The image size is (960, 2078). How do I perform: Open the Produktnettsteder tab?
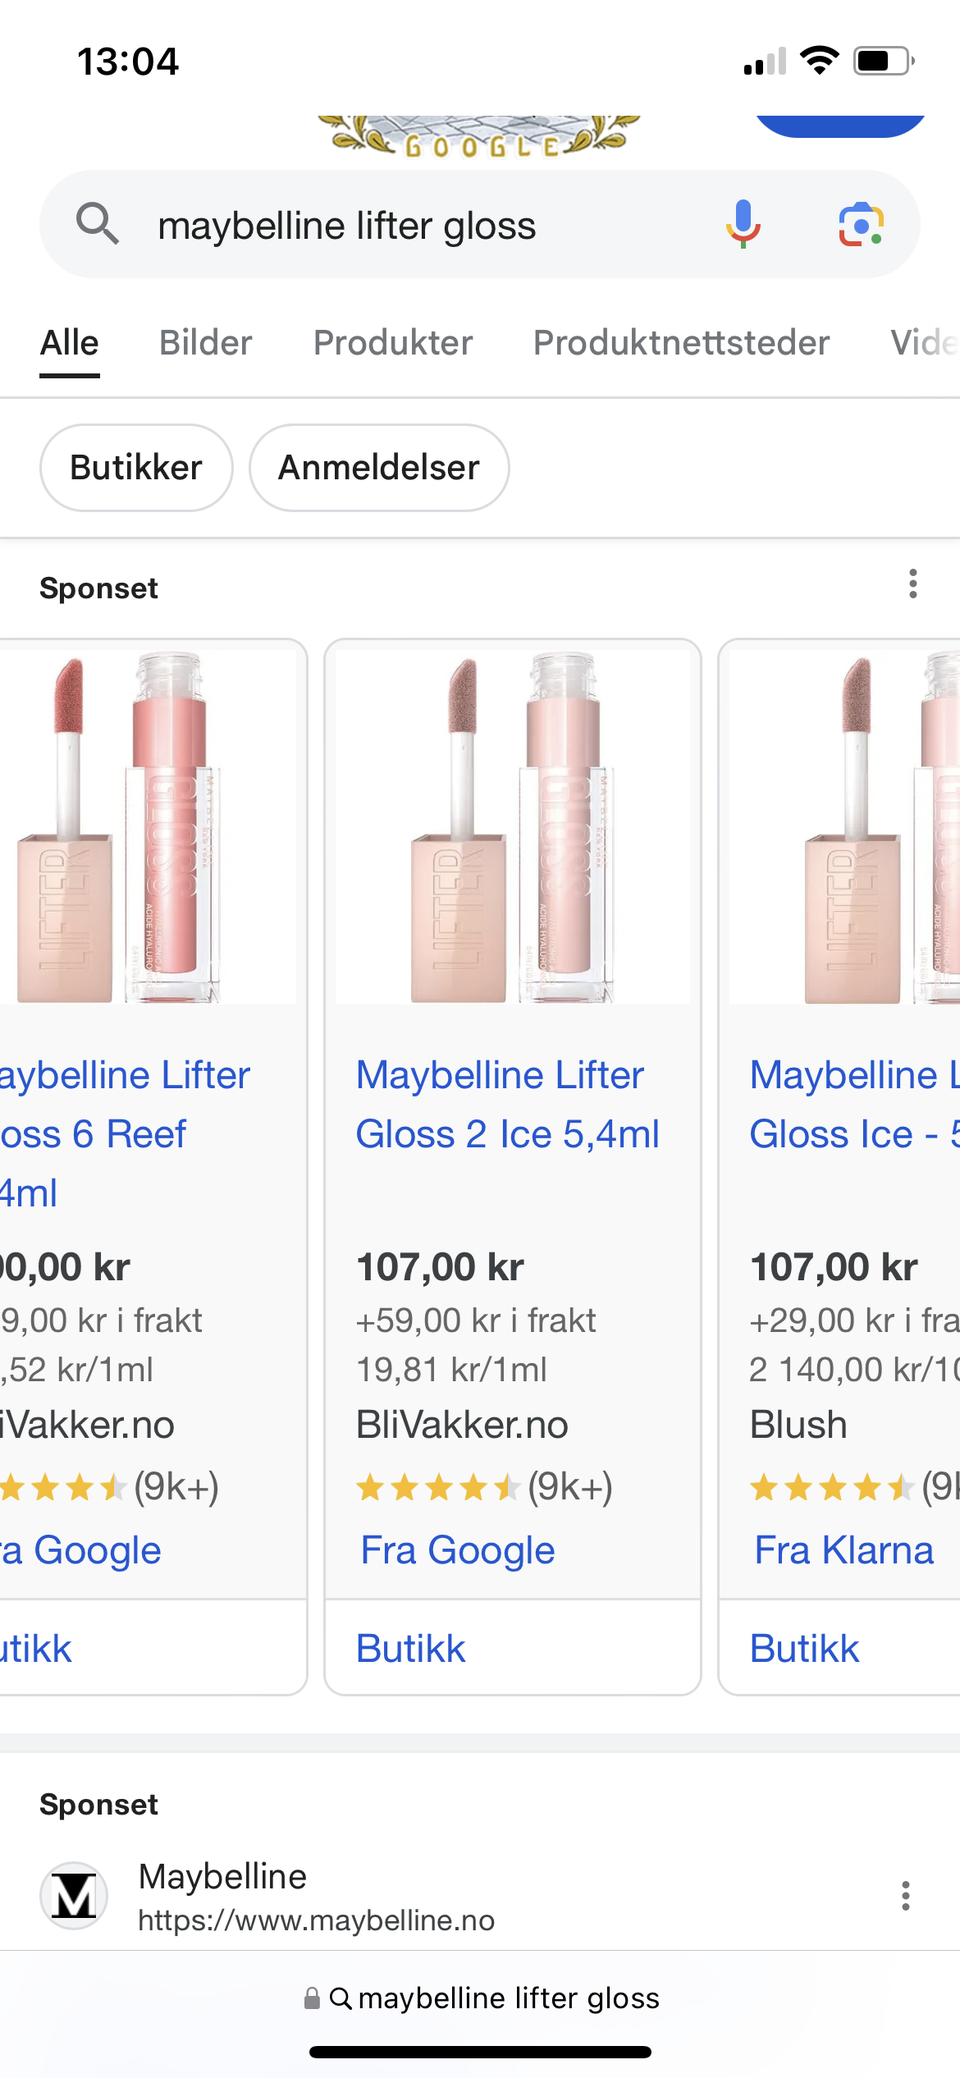tap(681, 343)
